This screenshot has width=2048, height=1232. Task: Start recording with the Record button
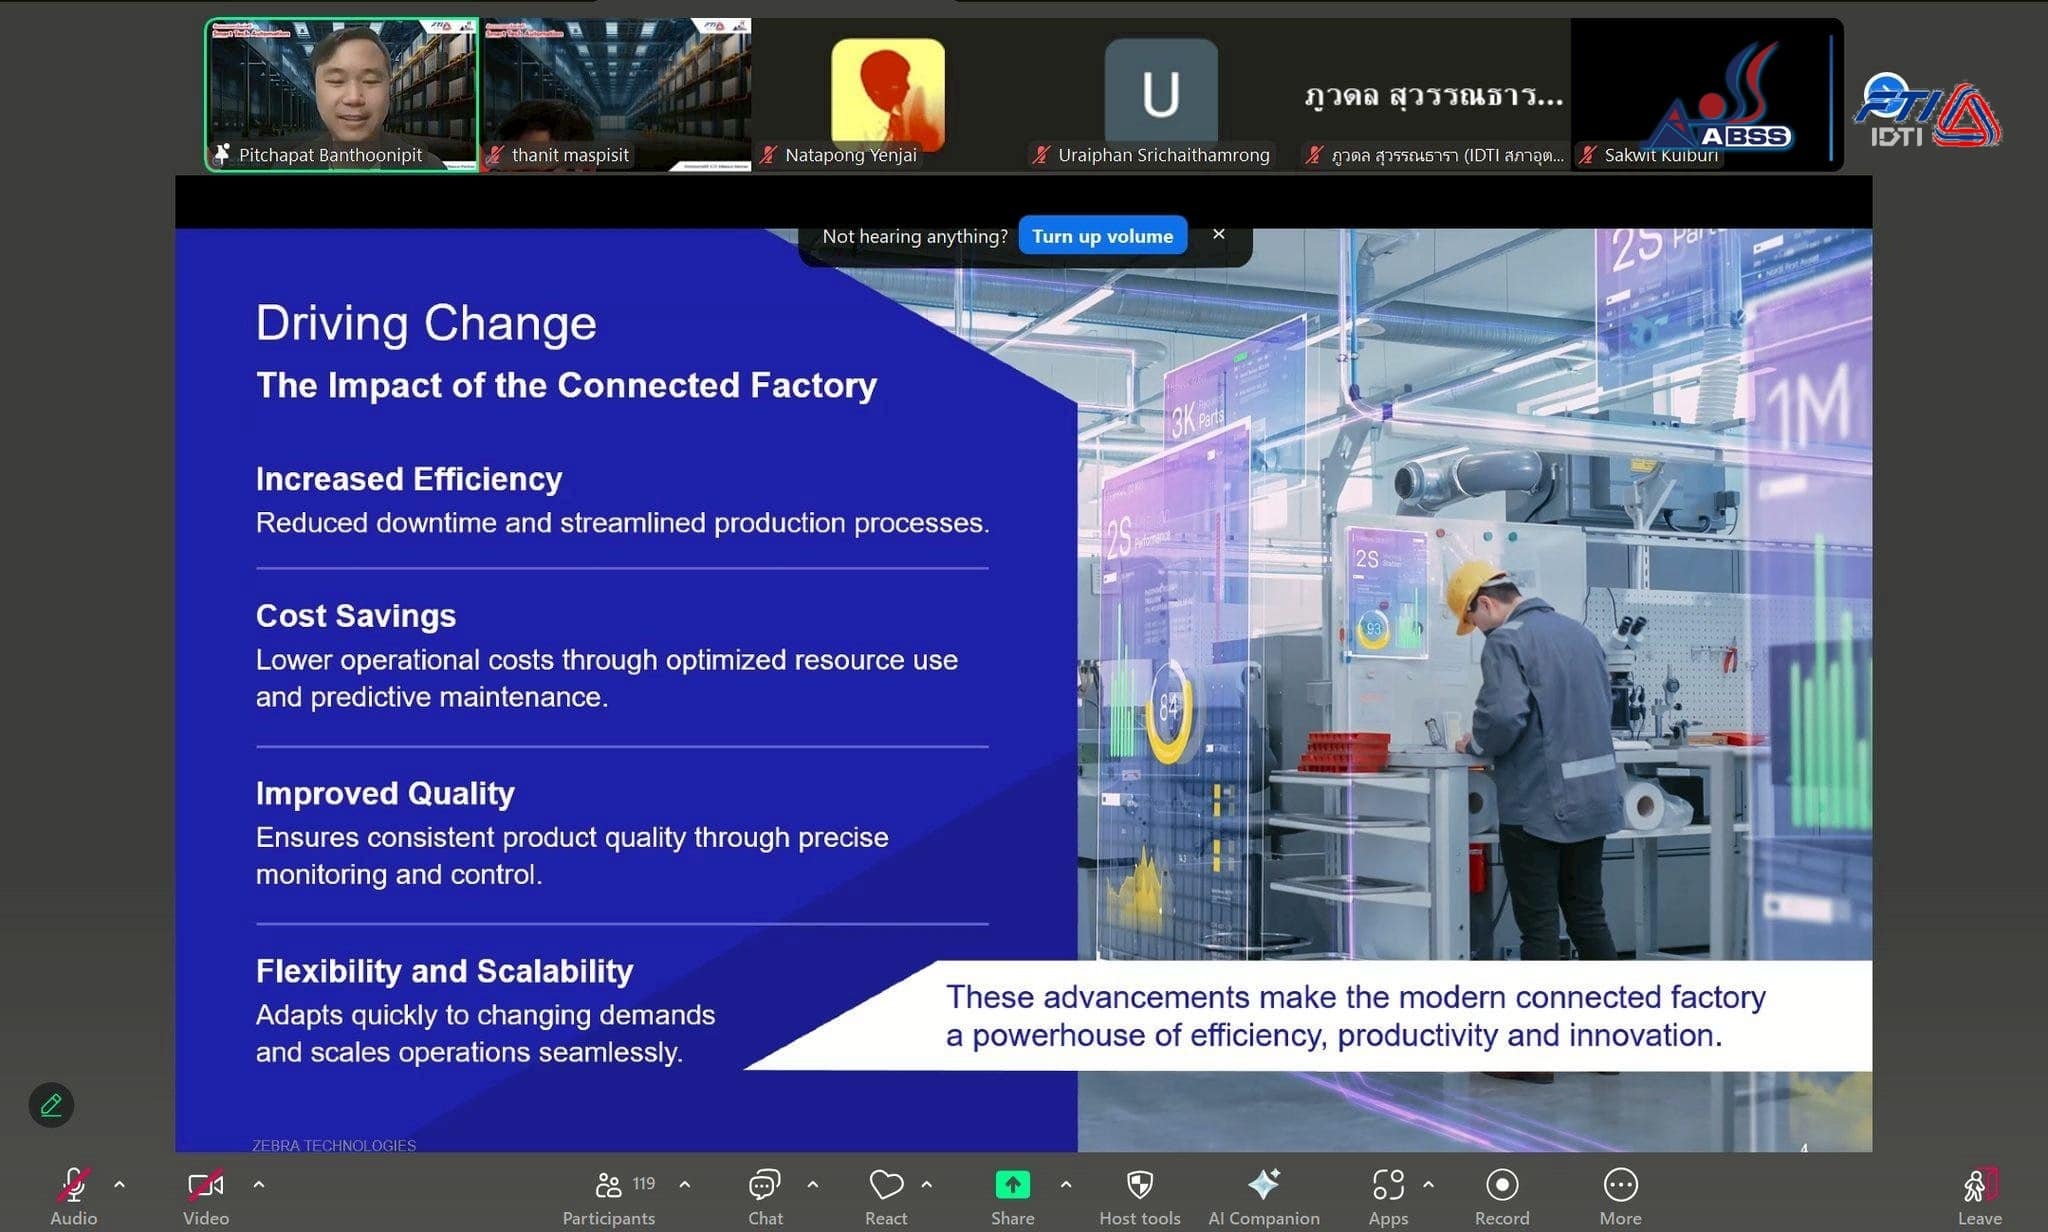tap(1502, 1196)
